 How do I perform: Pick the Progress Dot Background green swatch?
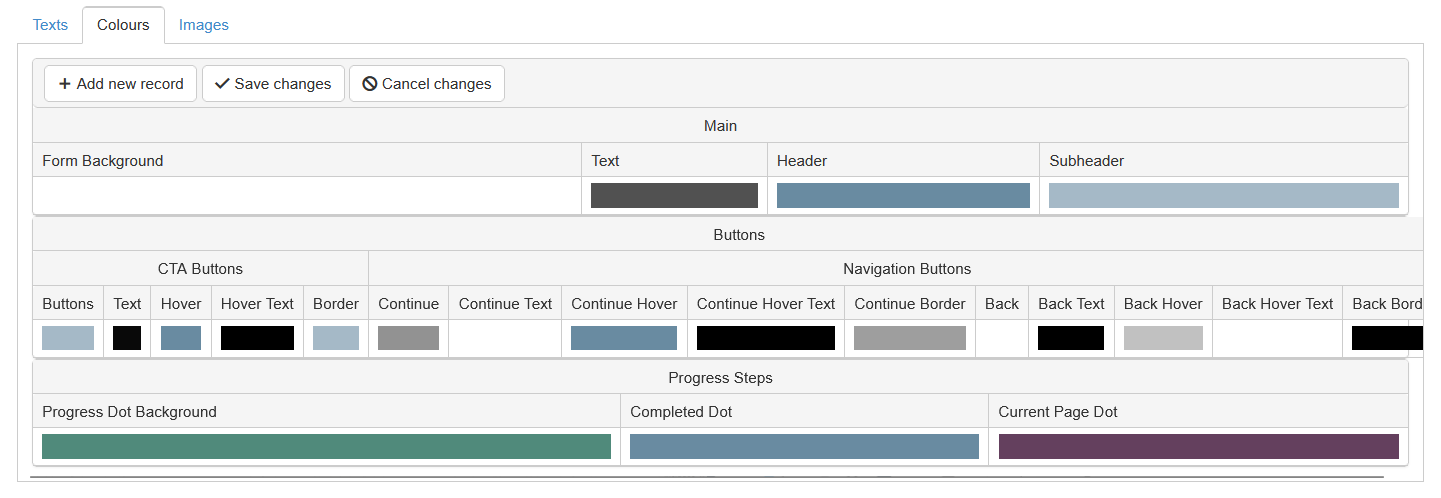tap(326, 447)
